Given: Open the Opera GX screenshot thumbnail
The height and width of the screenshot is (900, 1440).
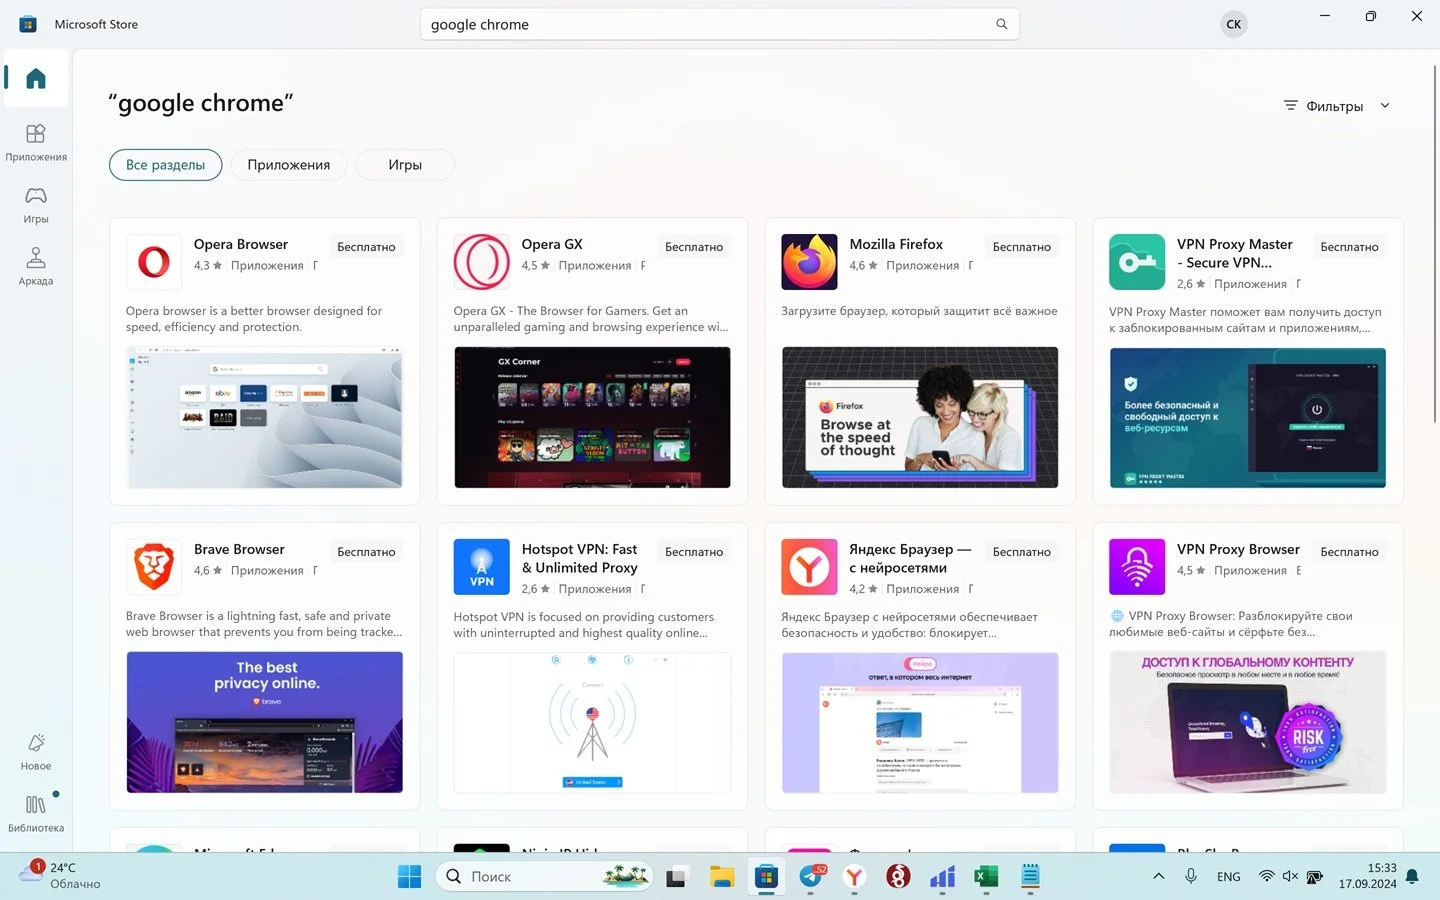Looking at the screenshot, I should [x=592, y=418].
